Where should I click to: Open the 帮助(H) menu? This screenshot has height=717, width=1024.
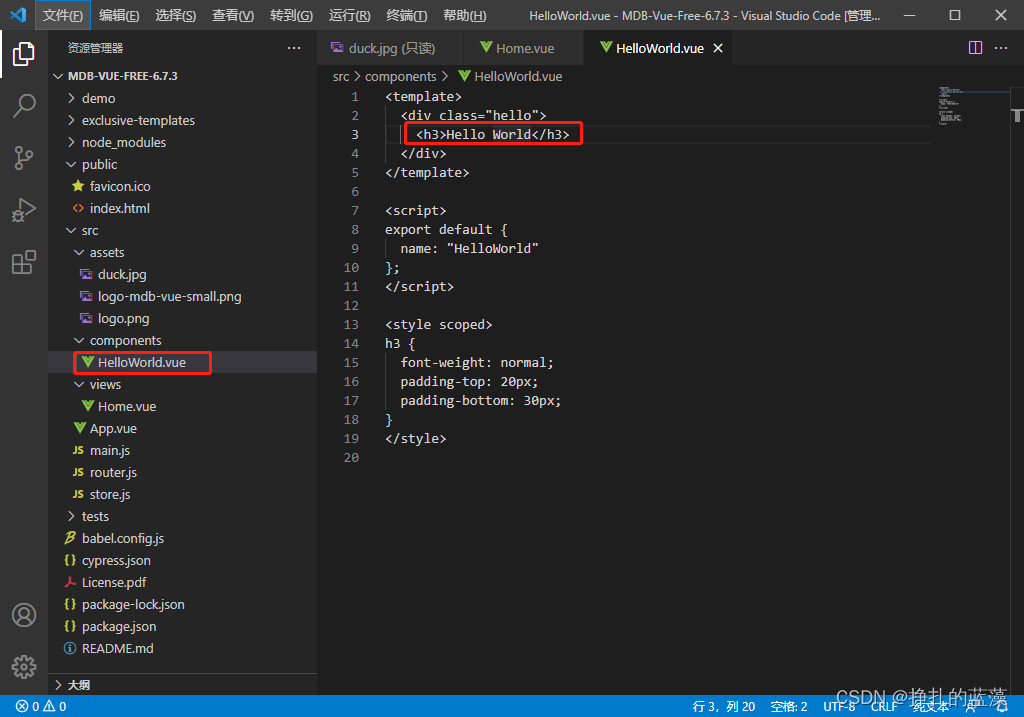click(464, 15)
